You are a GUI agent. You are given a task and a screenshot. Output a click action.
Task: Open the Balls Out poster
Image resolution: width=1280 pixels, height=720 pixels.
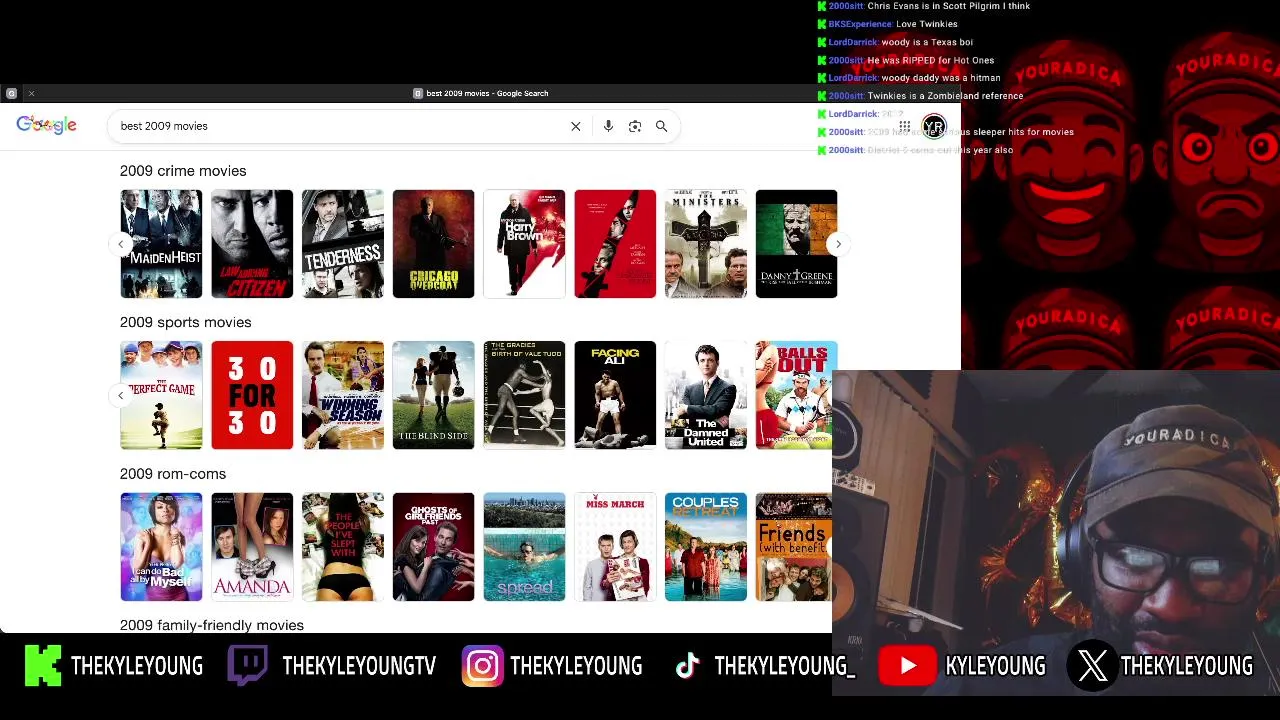(x=794, y=395)
